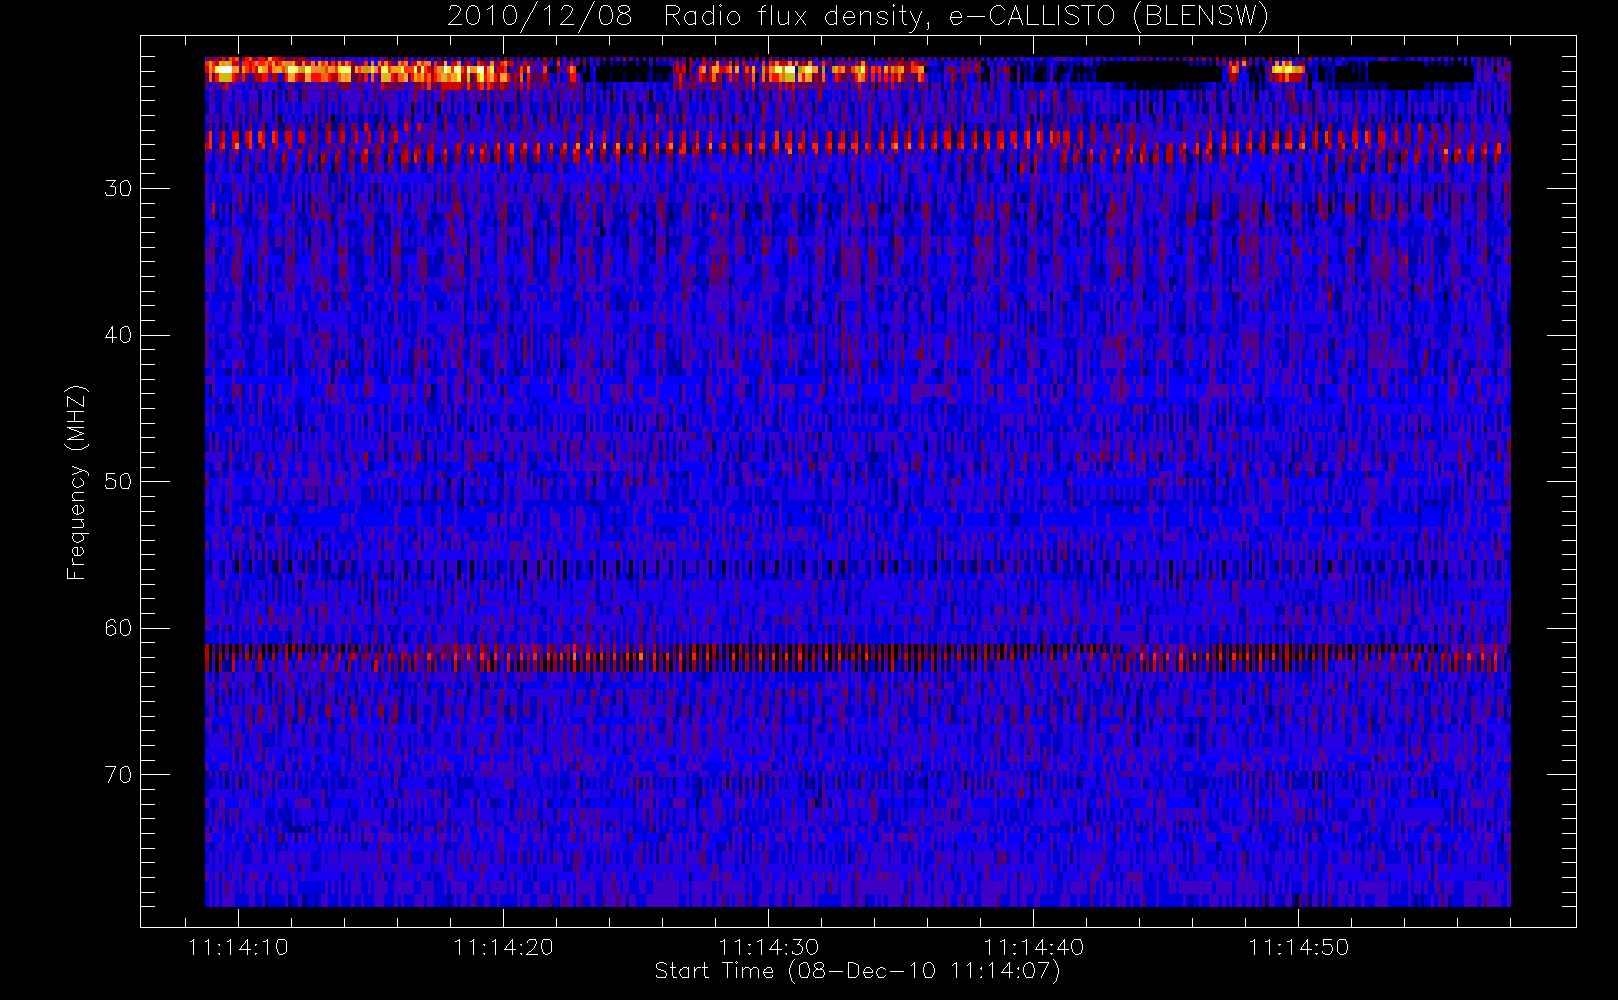Viewport: 1618px width, 1000px height.
Task: Click the 11:14:30 time tick label
Action: [x=768, y=947]
